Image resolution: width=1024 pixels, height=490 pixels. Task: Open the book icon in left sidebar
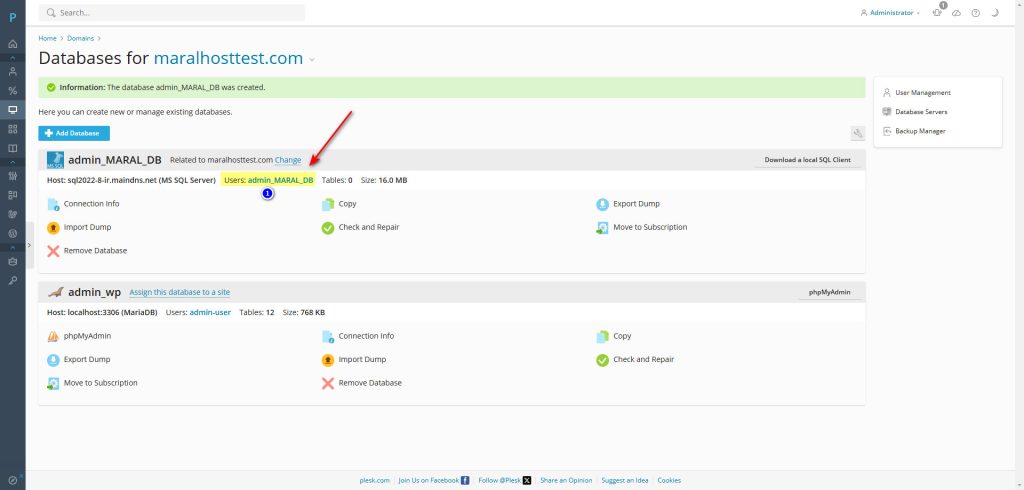[x=12, y=148]
